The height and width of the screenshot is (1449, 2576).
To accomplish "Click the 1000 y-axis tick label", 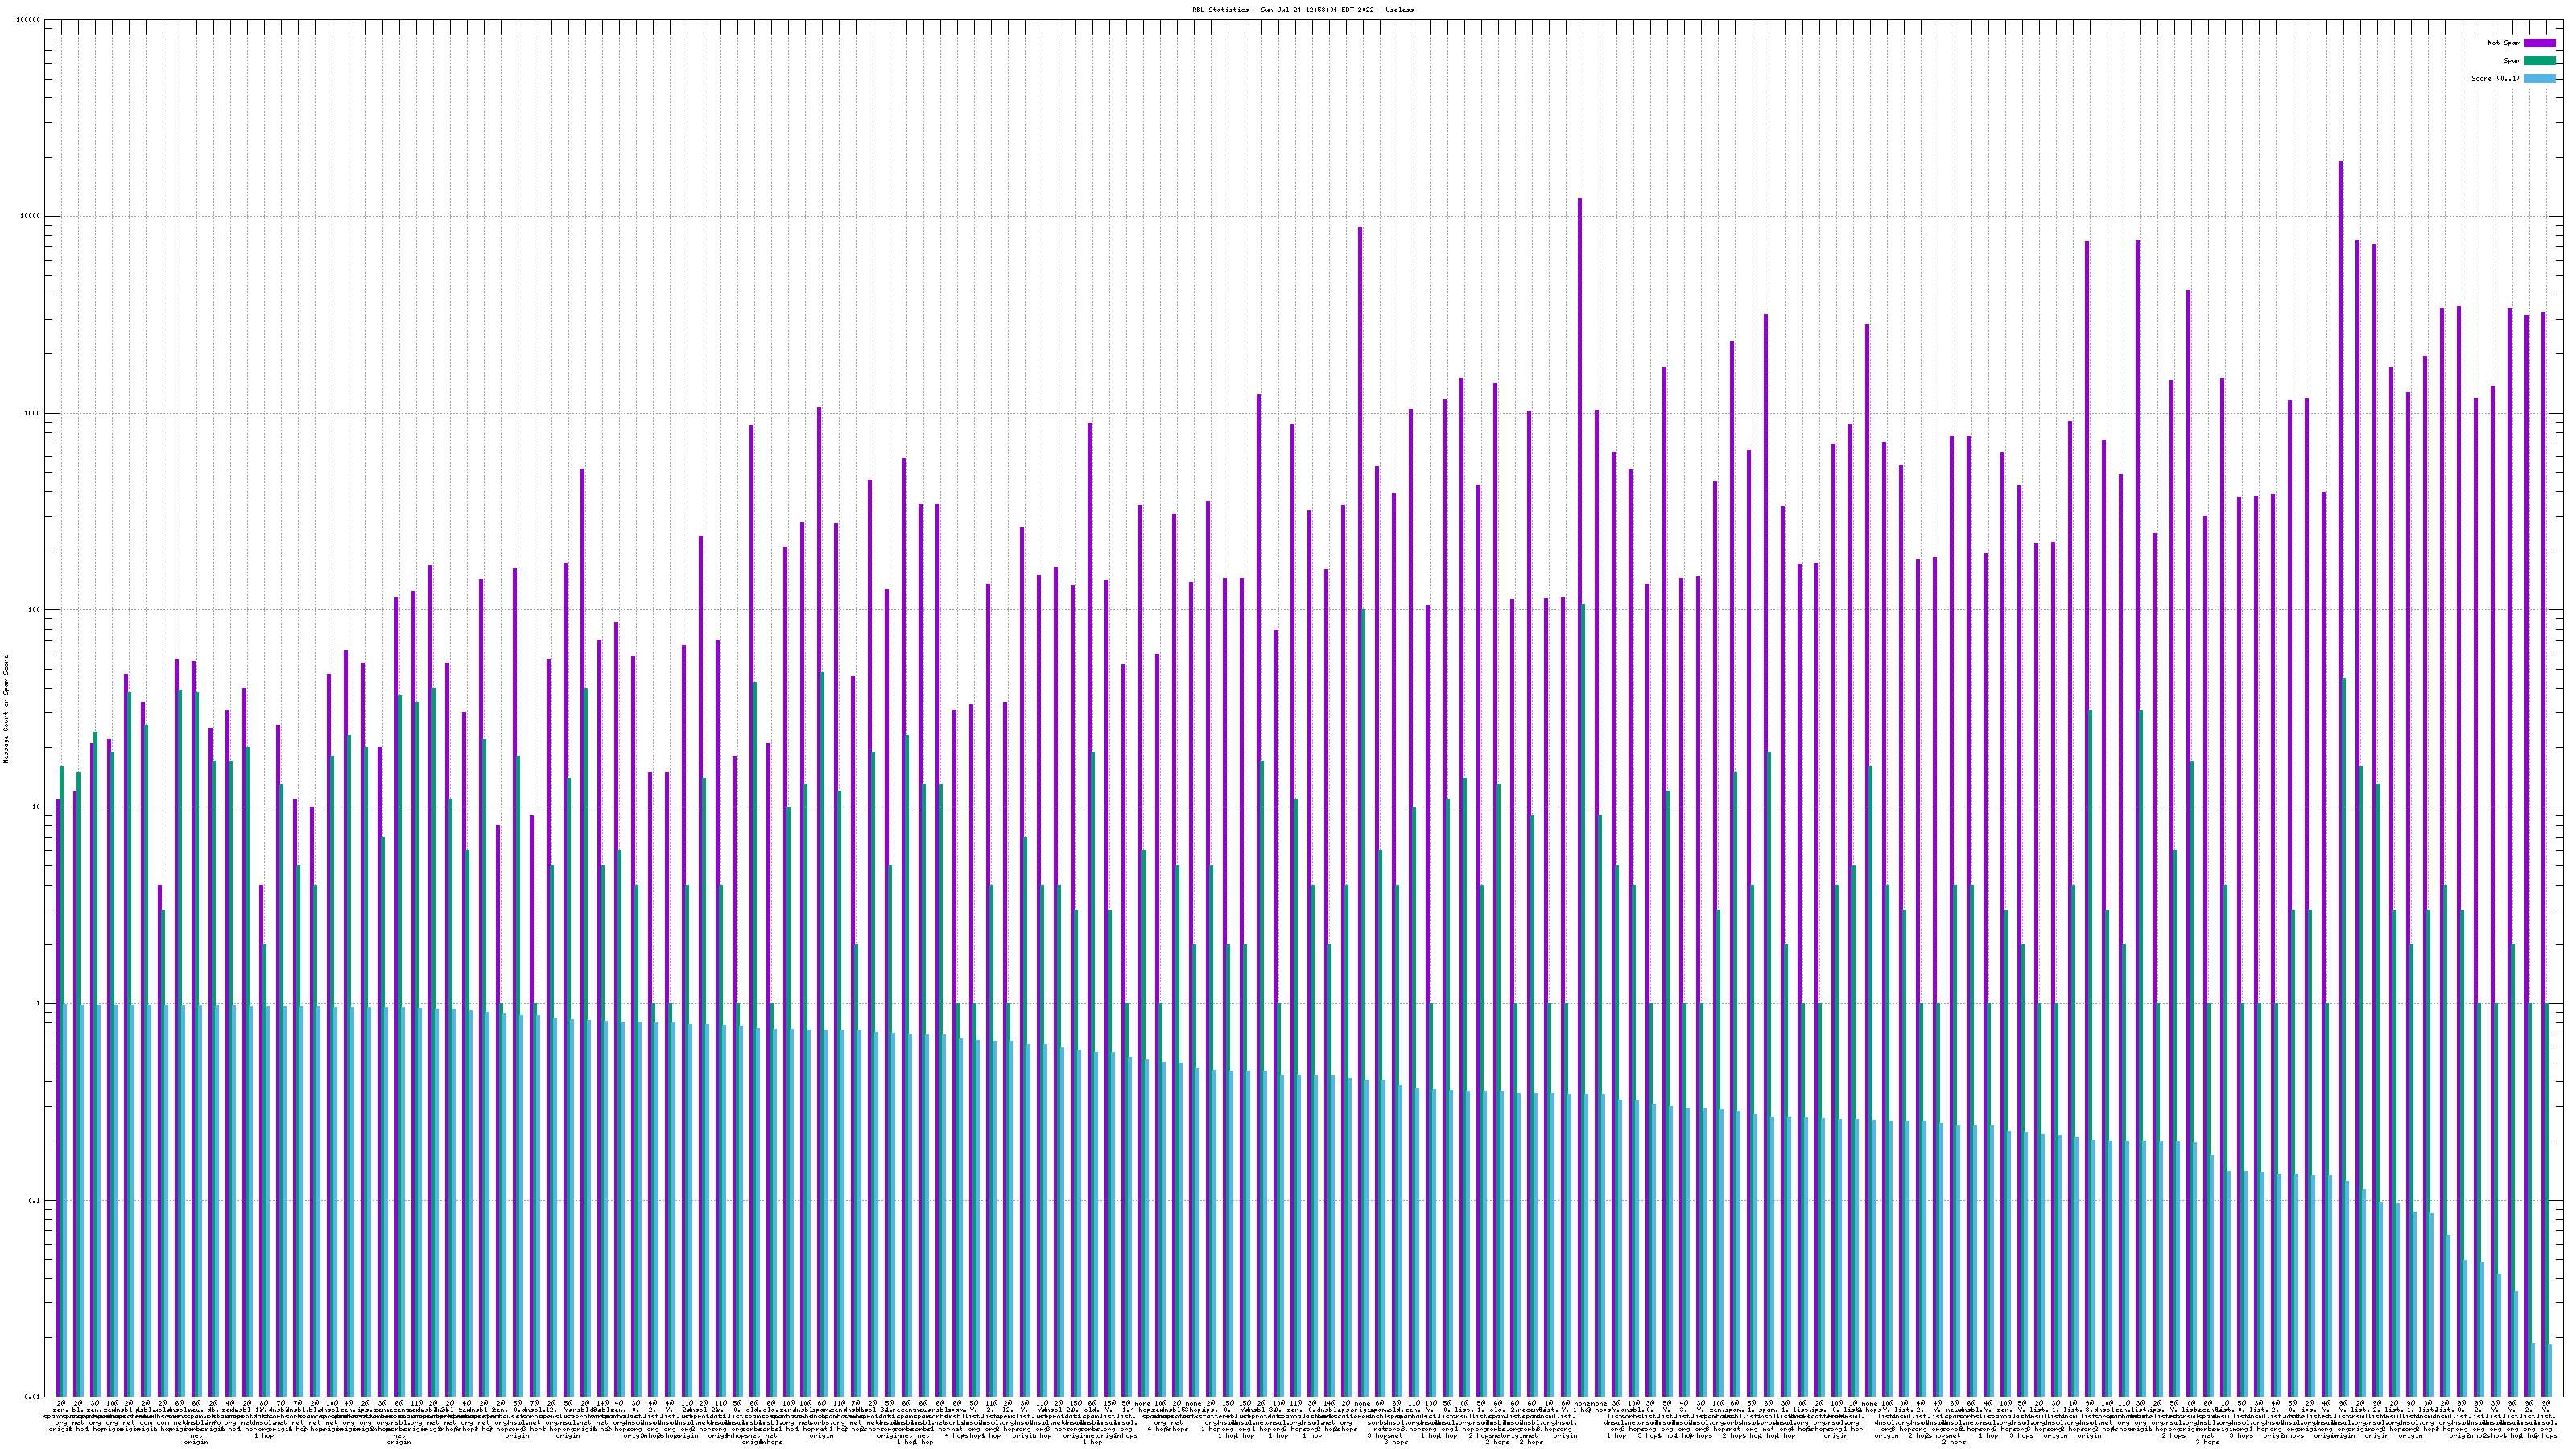I will click(33, 413).
